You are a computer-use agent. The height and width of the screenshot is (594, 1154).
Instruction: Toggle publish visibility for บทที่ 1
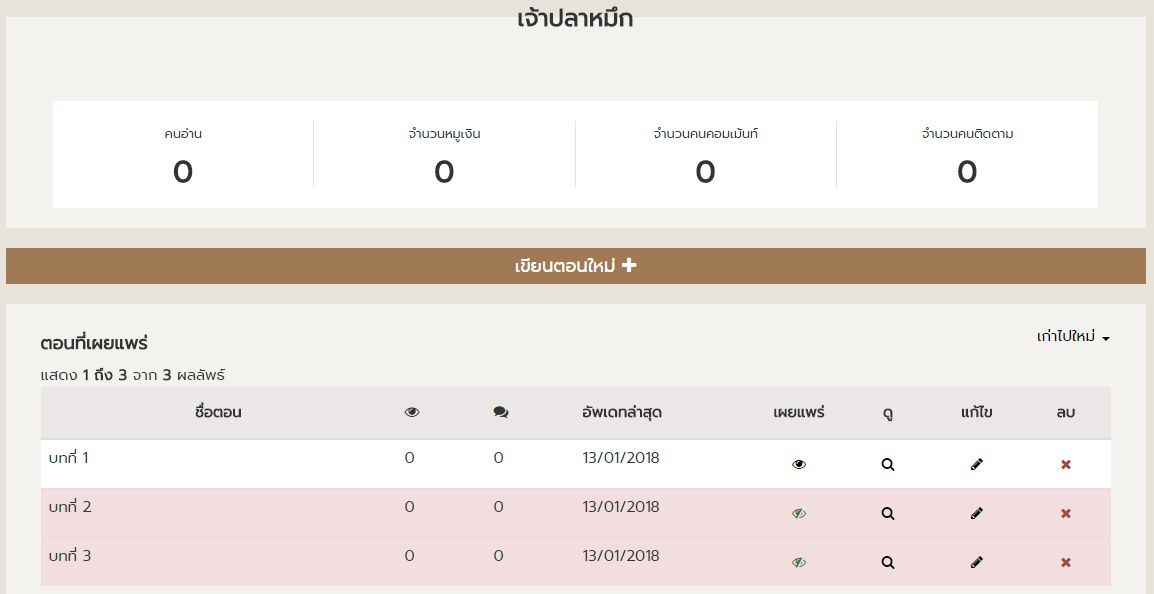point(799,464)
